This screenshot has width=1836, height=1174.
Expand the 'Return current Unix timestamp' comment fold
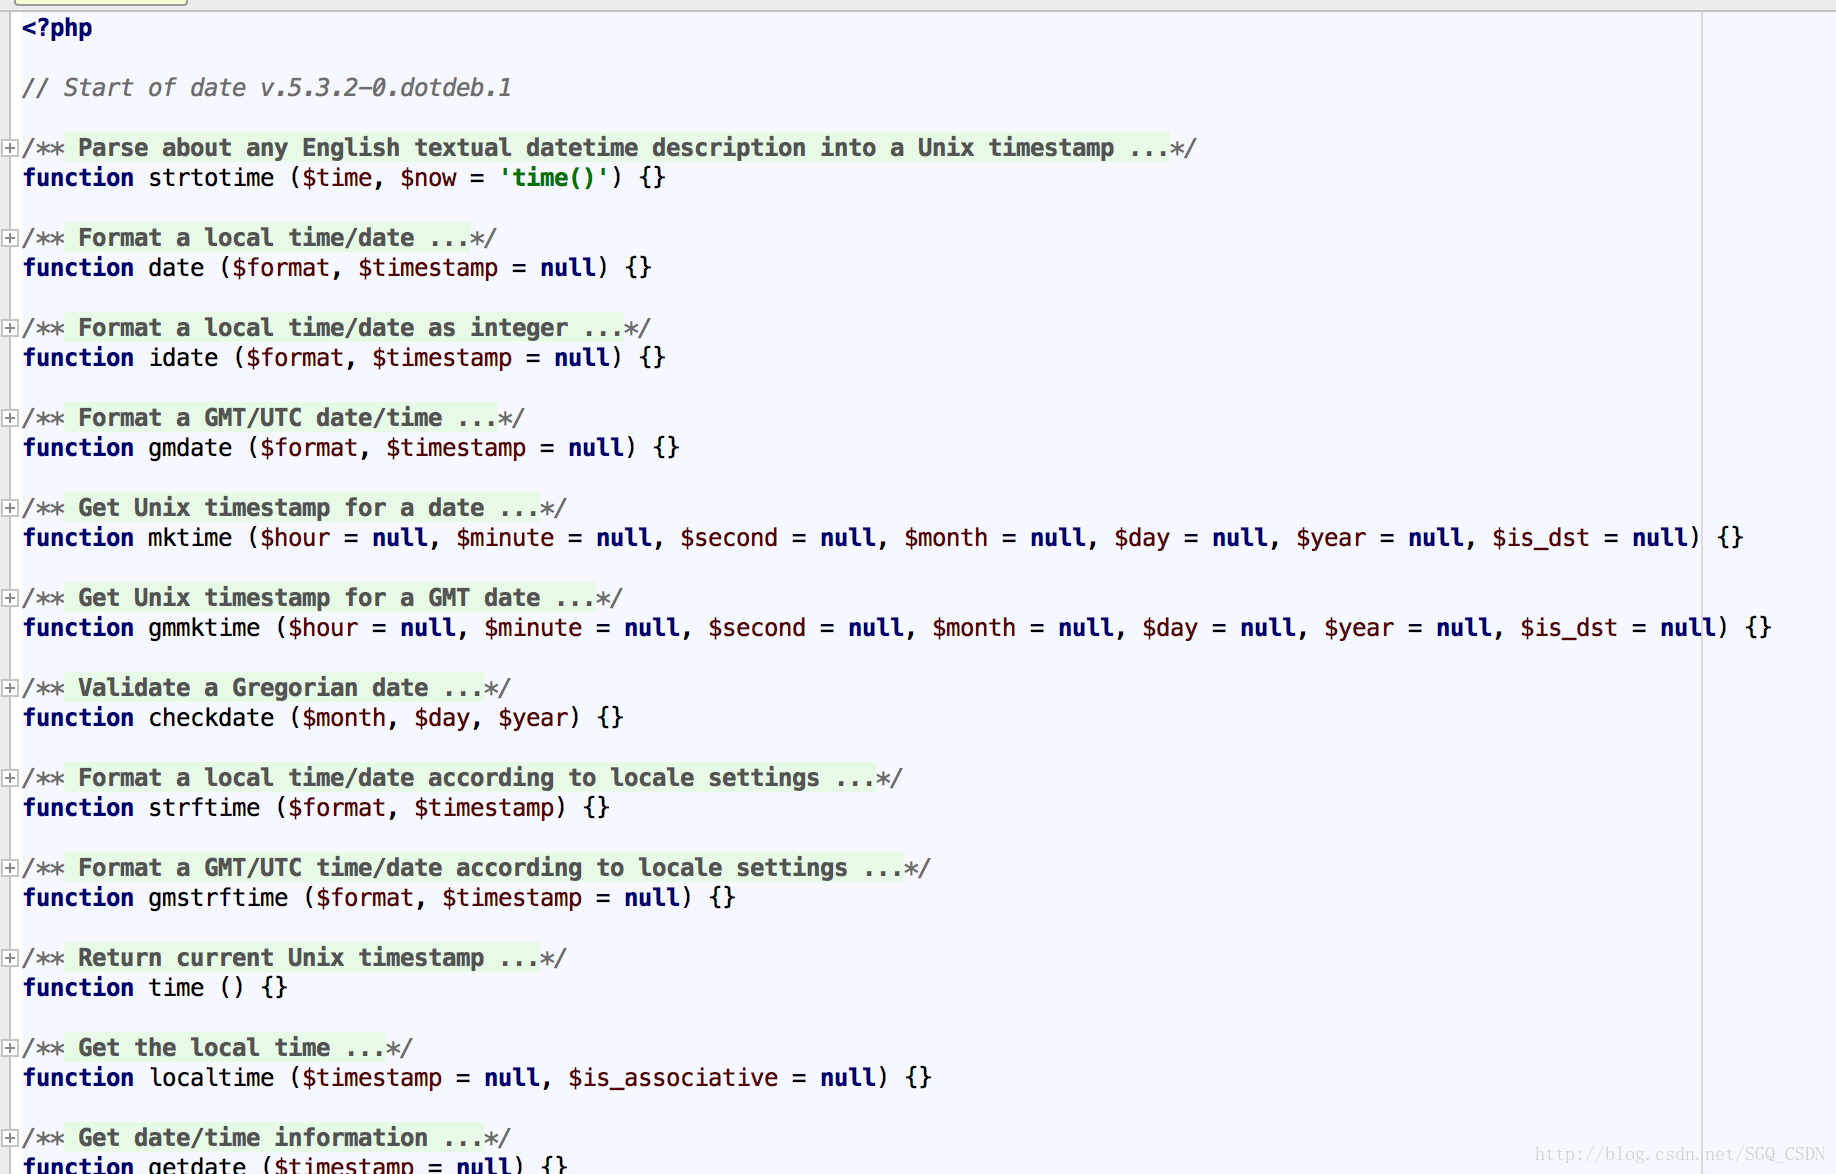pos(10,958)
